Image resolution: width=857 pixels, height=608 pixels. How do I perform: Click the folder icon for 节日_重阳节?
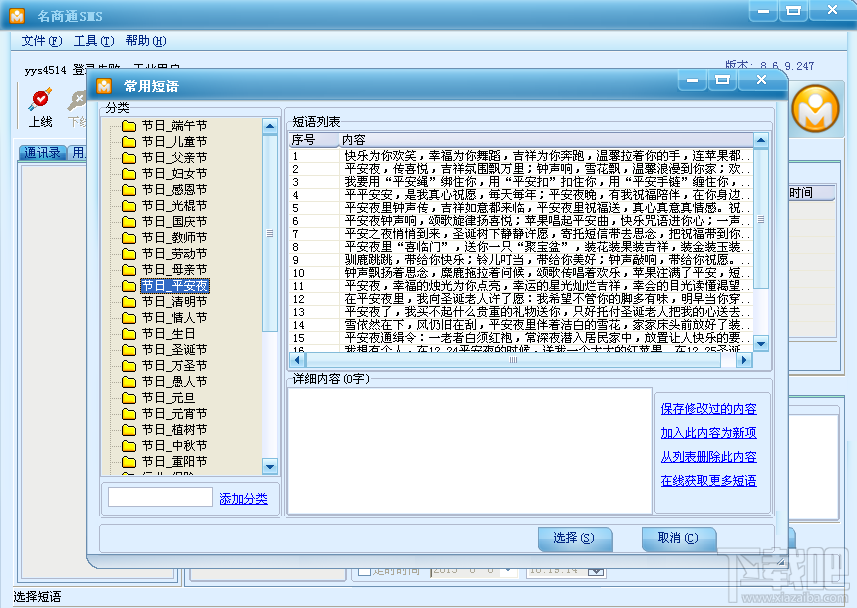[129, 462]
